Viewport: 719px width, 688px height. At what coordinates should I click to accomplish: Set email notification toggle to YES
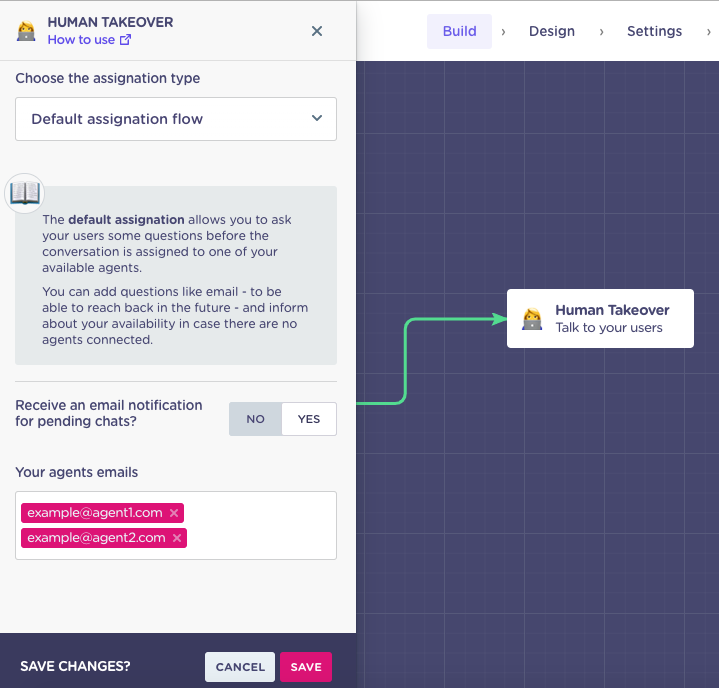coord(309,419)
